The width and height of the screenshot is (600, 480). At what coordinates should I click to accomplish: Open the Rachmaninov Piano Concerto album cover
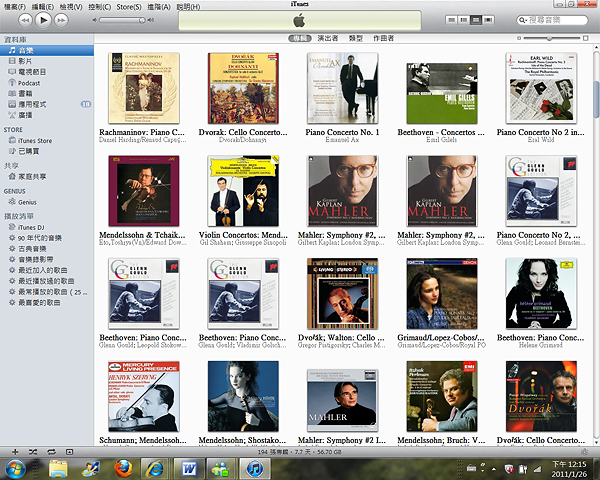click(x=143, y=88)
